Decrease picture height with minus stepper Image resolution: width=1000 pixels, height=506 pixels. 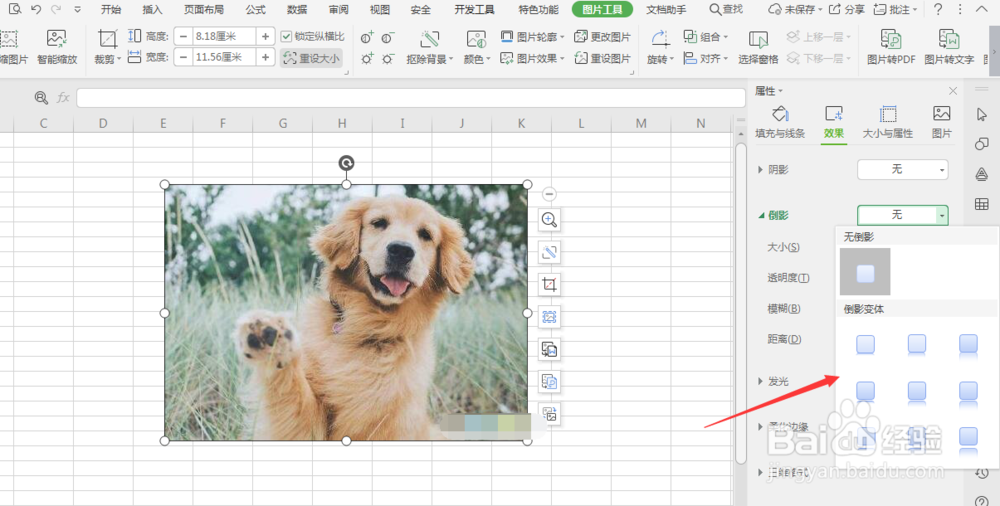pos(184,36)
